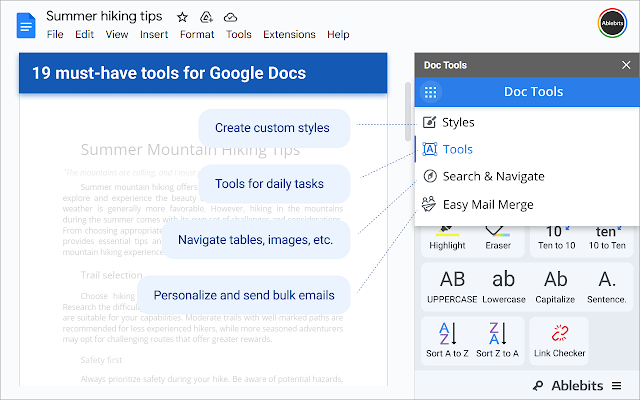
Task: Open the Link Checker tool
Action: pos(559,340)
